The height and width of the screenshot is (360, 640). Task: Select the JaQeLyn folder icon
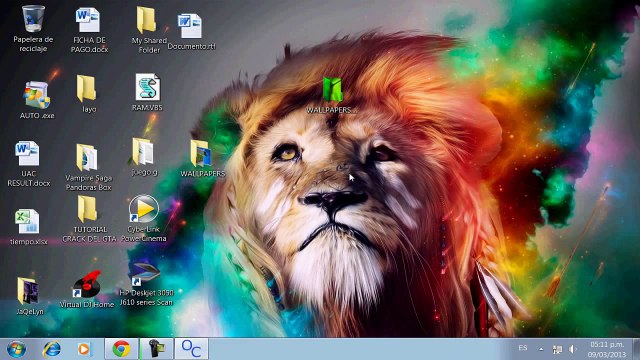(x=28, y=291)
